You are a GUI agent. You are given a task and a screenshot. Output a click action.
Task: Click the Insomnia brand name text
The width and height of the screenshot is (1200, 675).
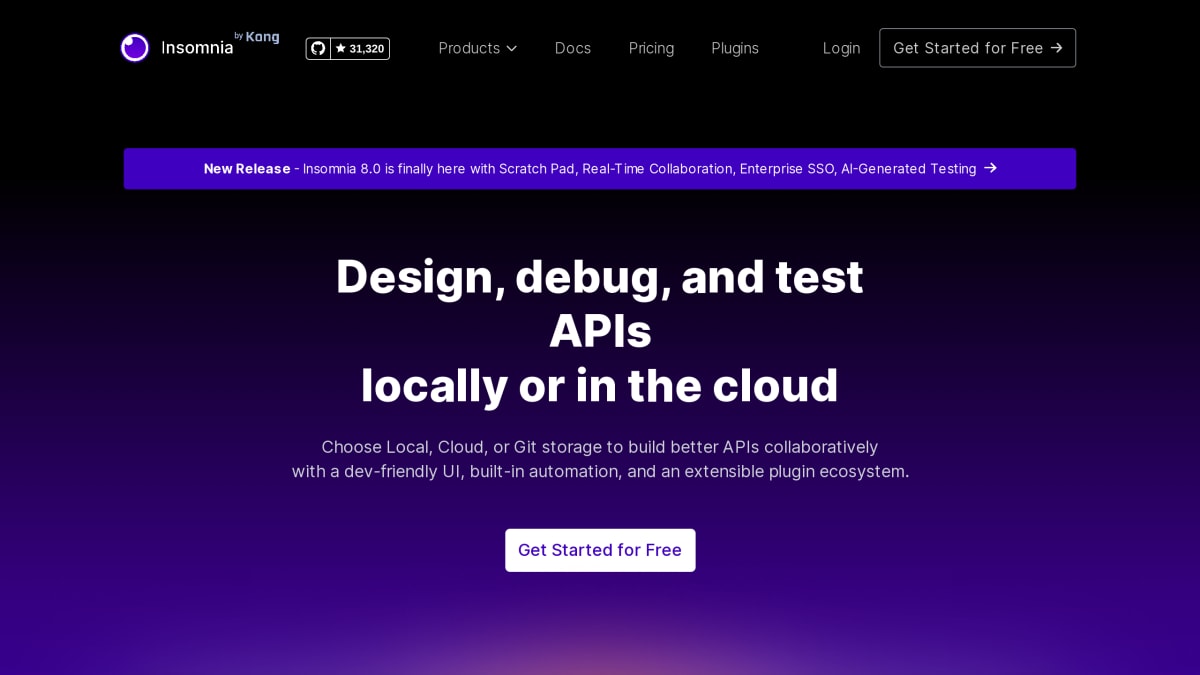coord(197,48)
